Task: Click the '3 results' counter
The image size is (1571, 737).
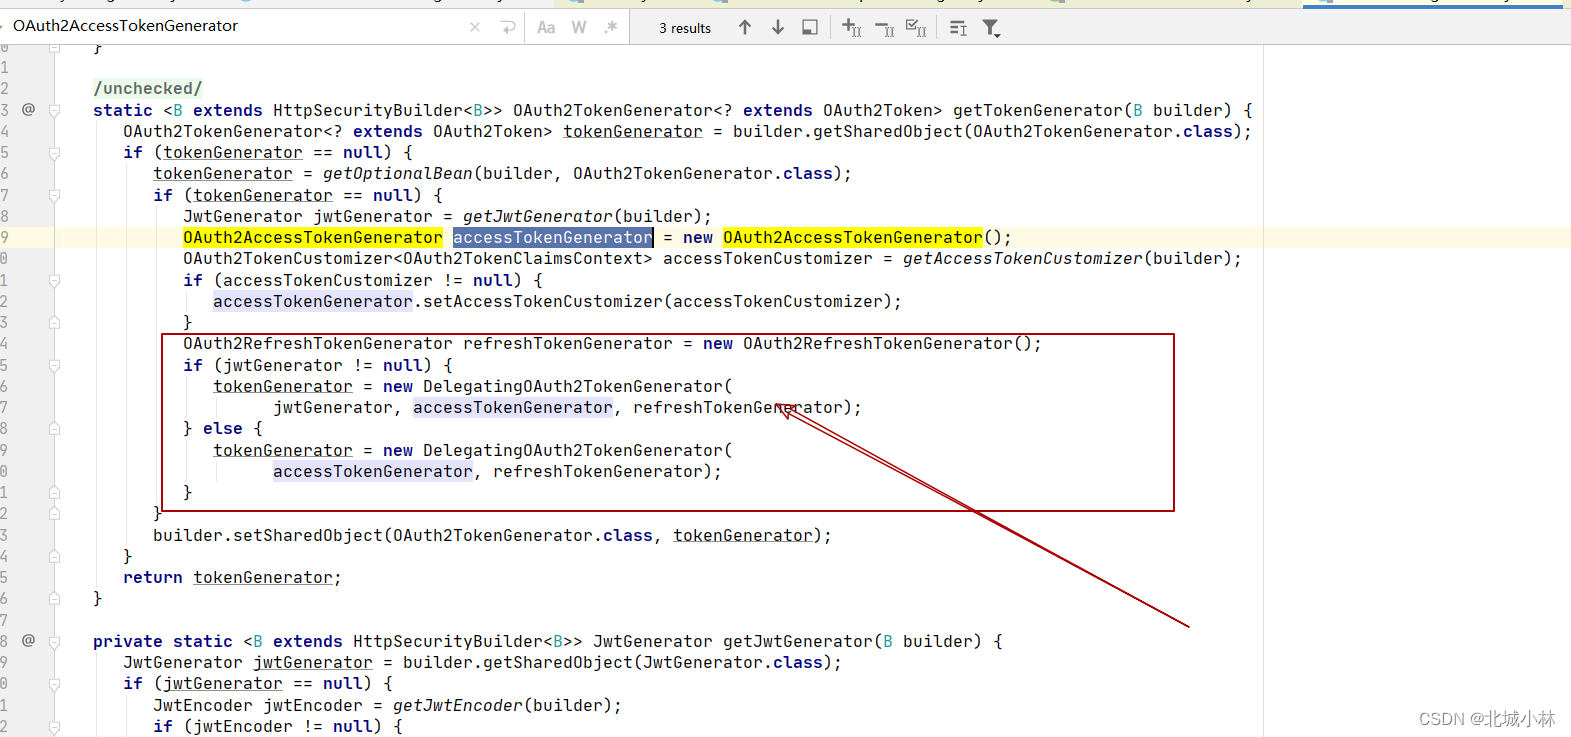Action: coord(685,28)
